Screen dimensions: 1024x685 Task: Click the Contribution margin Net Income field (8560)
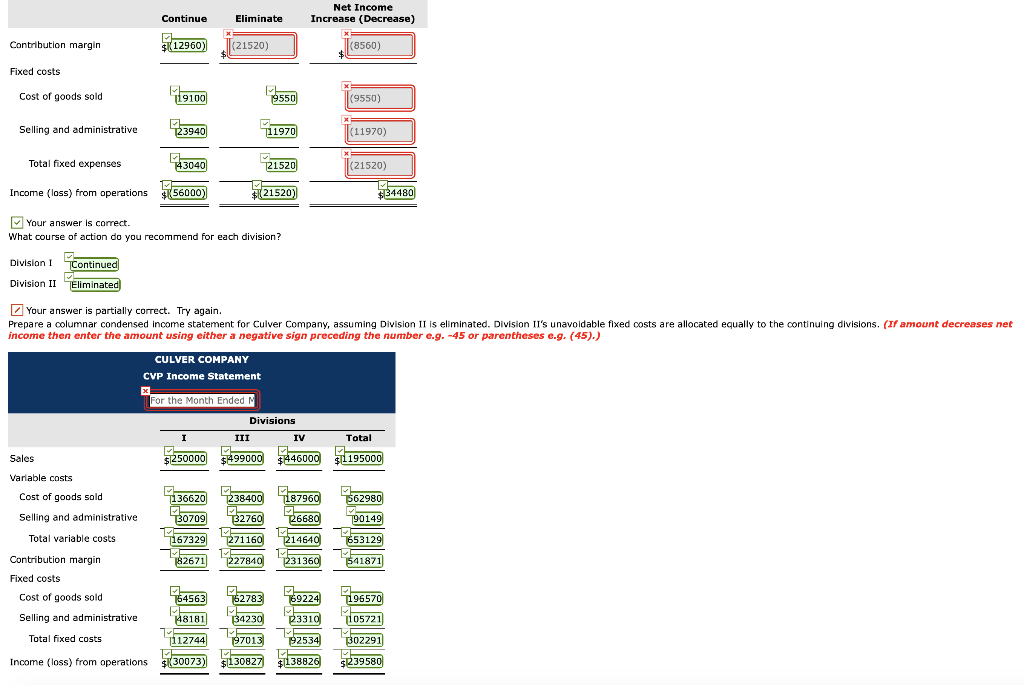379,46
